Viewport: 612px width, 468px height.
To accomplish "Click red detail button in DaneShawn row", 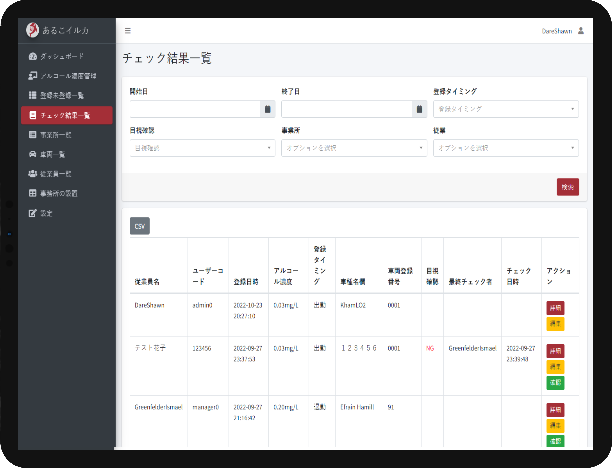I will 554,308.
